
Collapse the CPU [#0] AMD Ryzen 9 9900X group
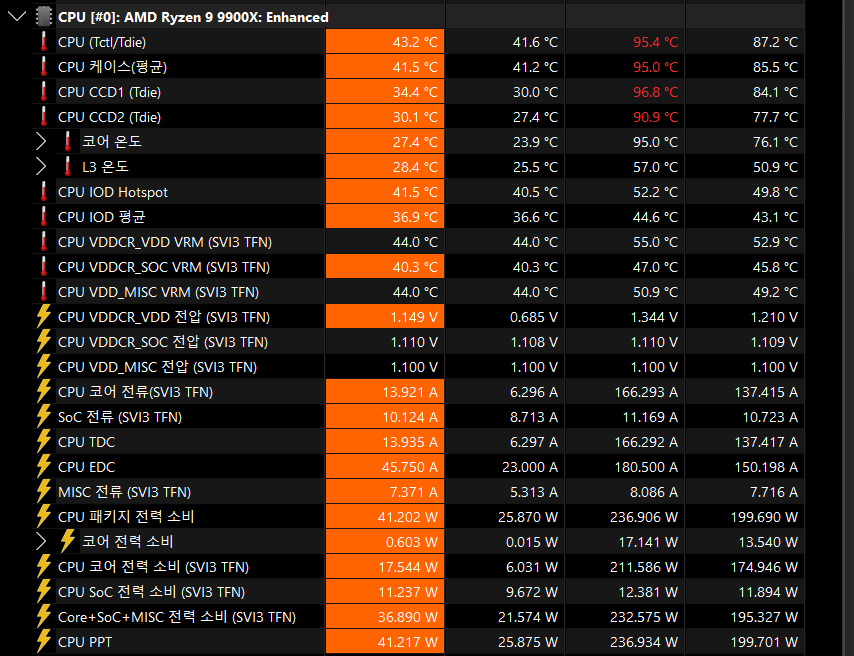pyautogui.click(x=17, y=16)
